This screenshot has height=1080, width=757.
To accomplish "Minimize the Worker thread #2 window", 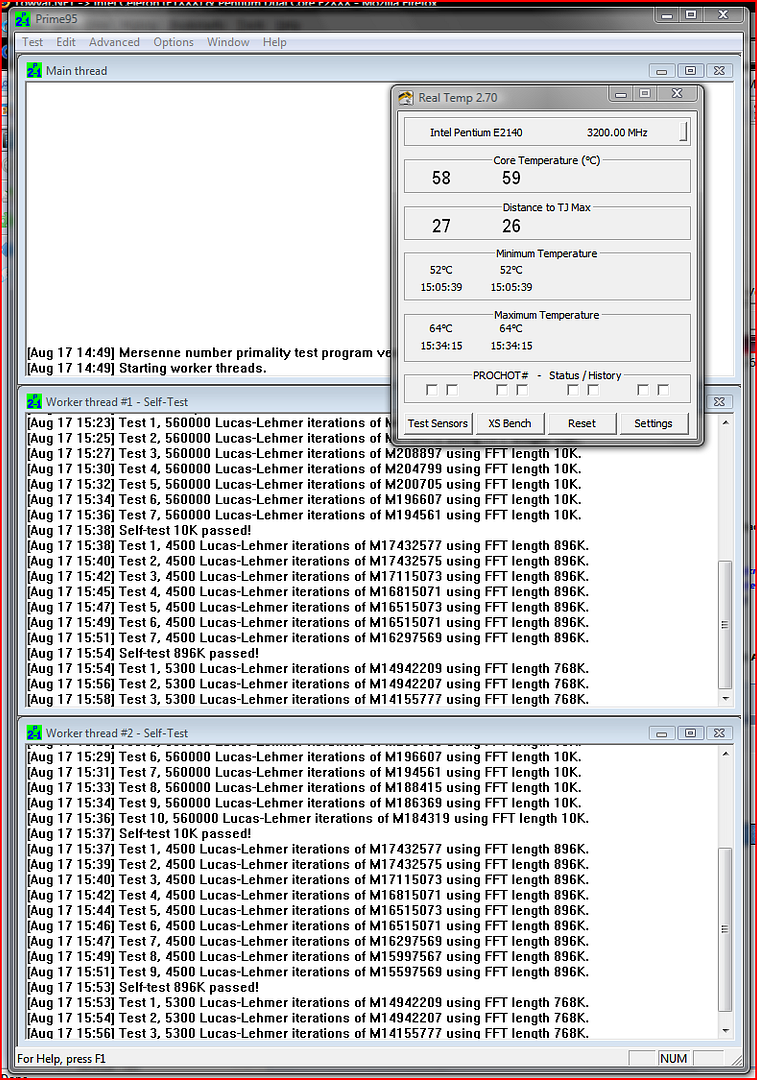I will (661, 733).
